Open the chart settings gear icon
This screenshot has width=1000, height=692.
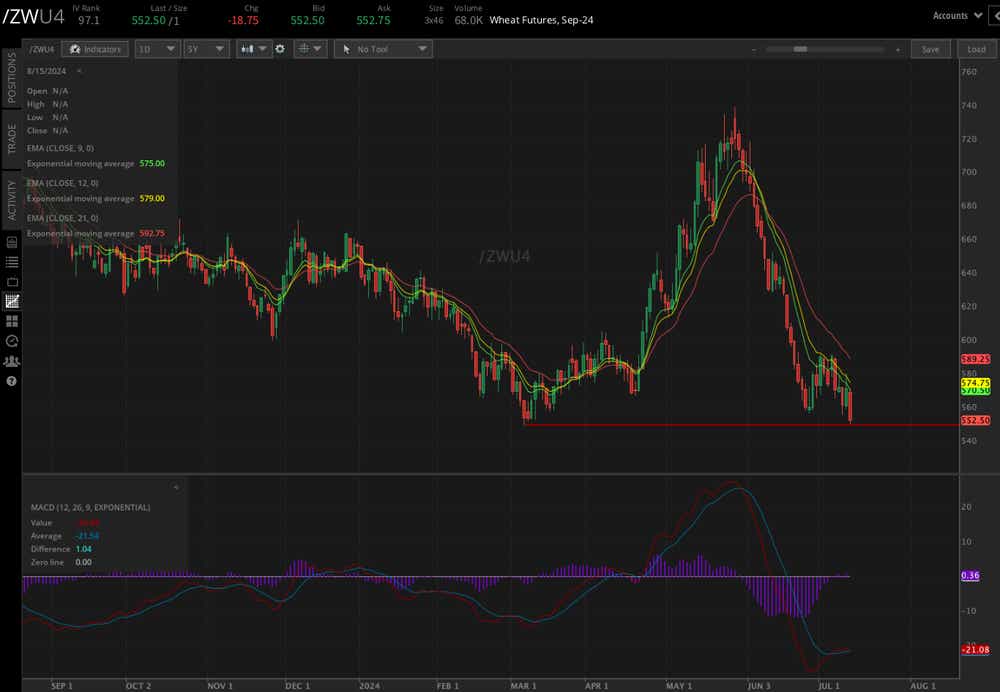tap(280, 49)
